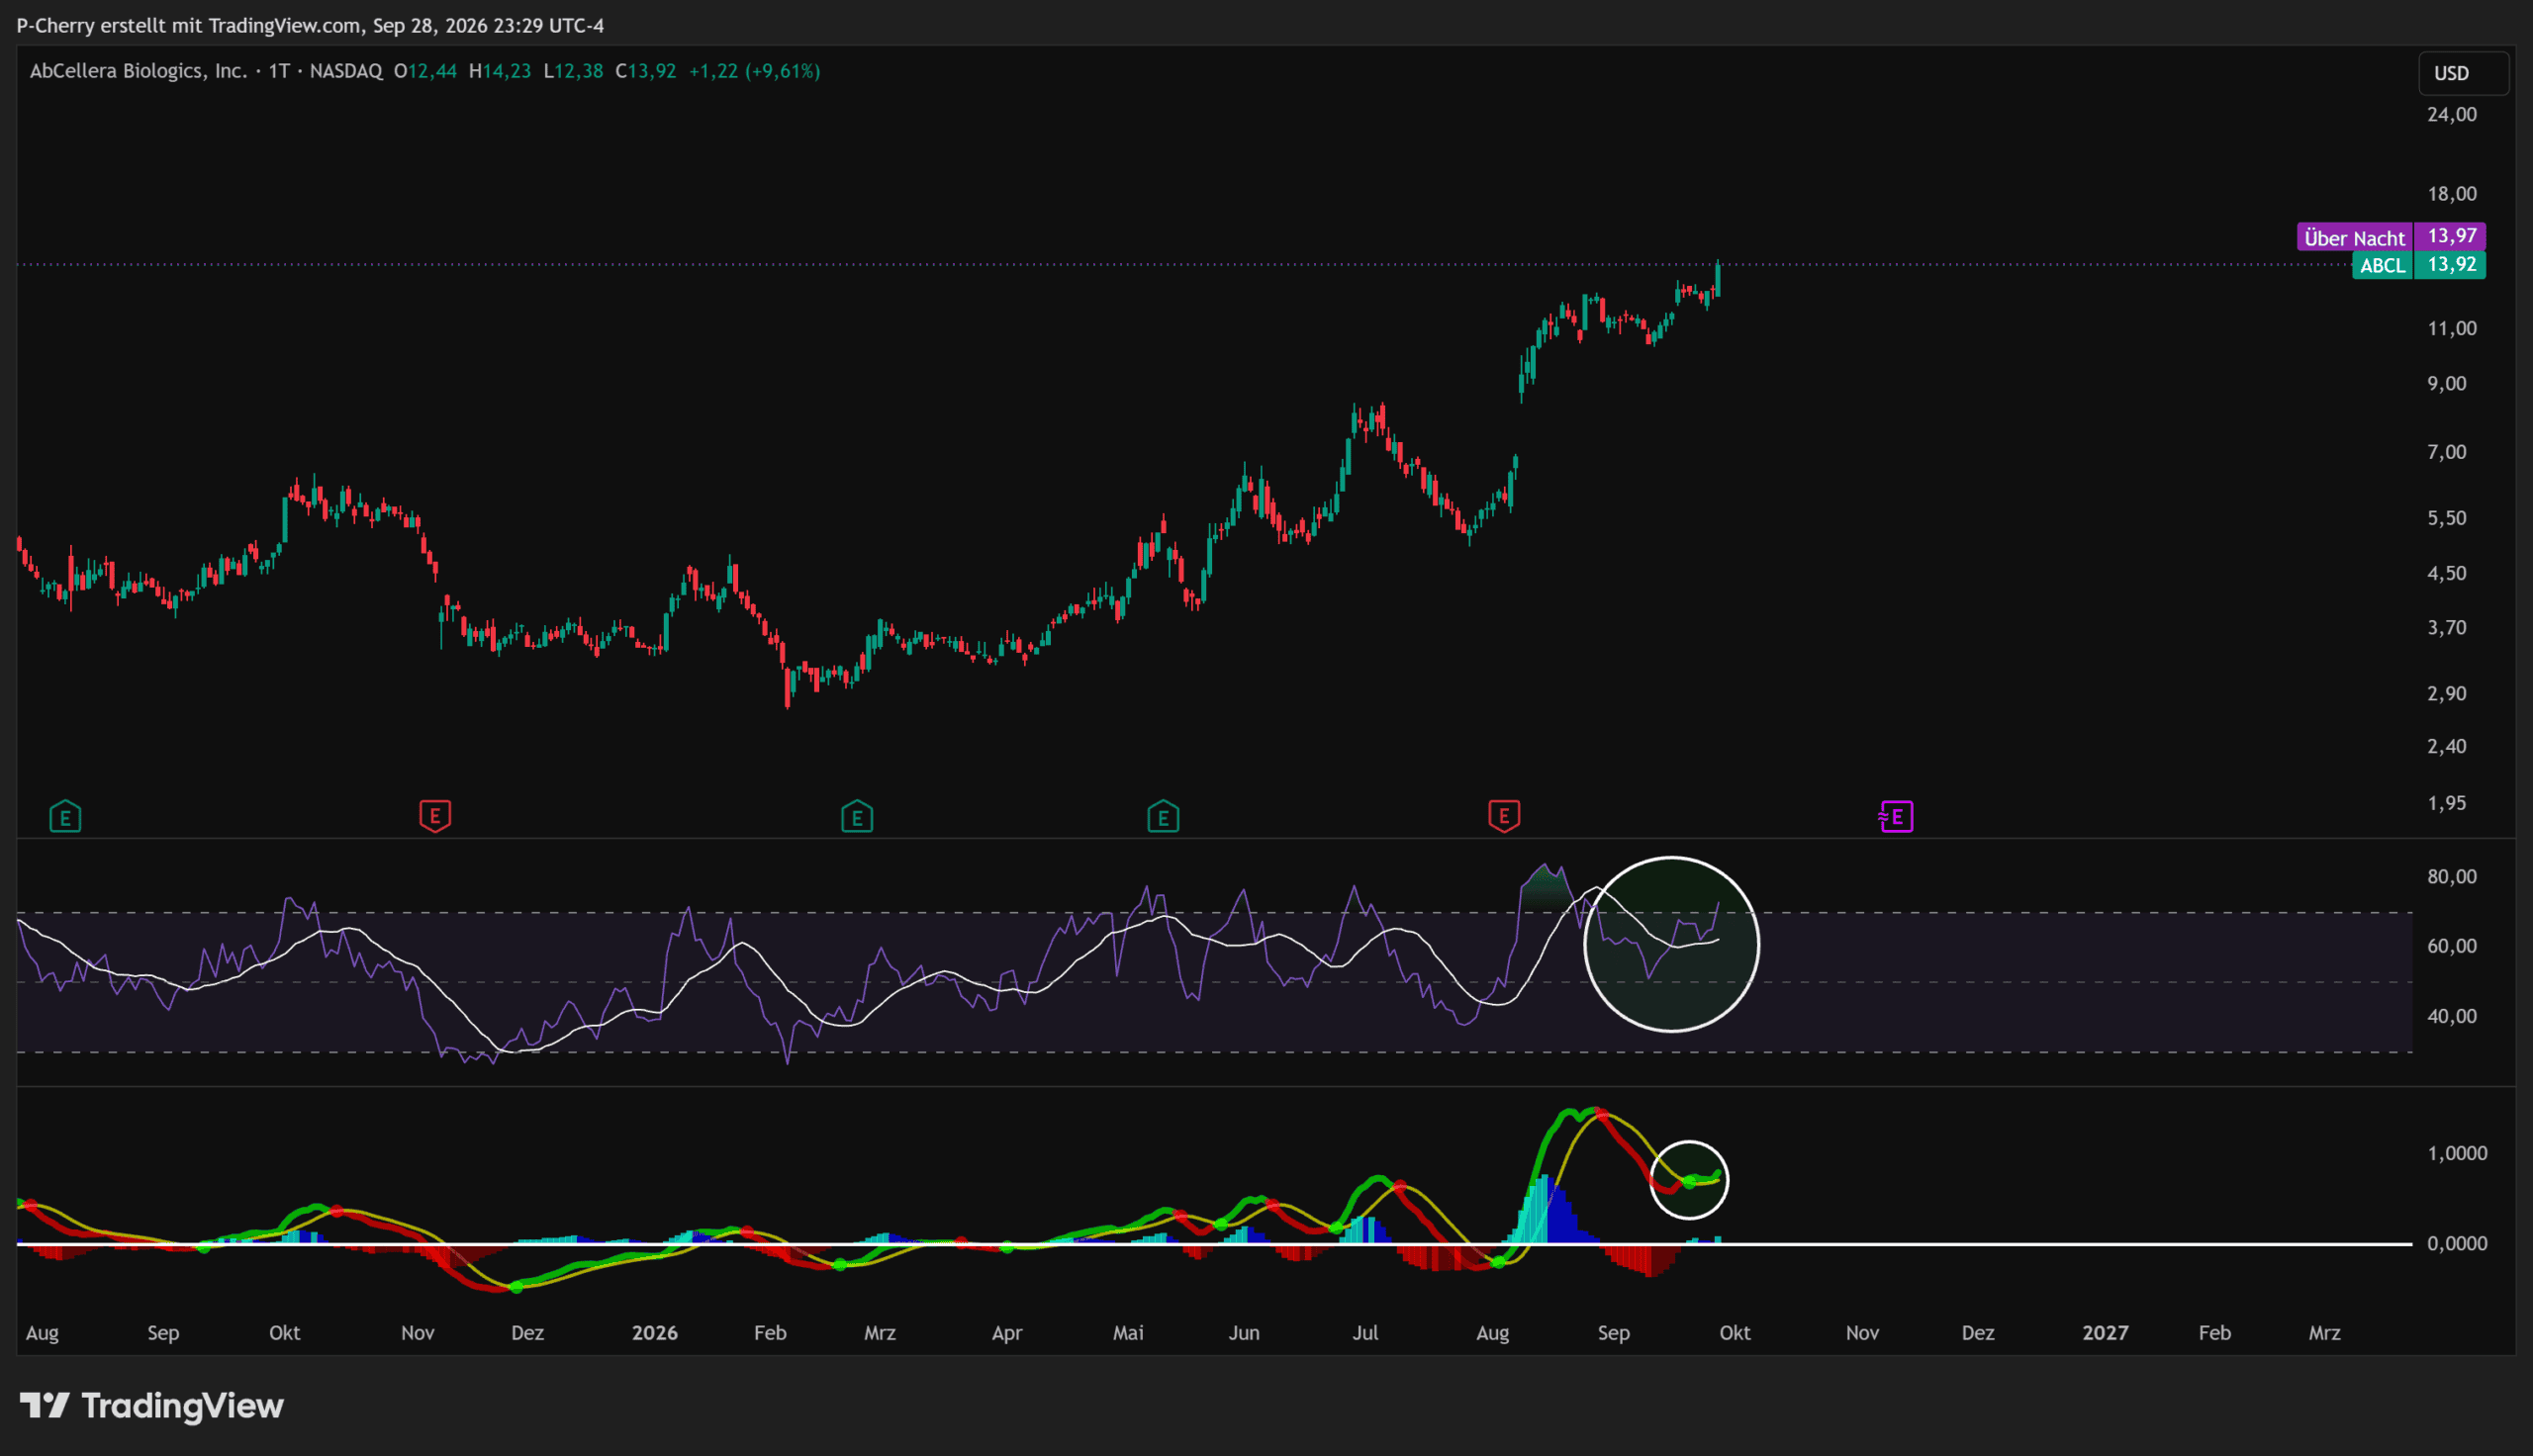Image resolution: width=2533 pixels, height=1456 pixels.
Task: Click the 2027 label on time axis
Action: coord(2105,1333)
